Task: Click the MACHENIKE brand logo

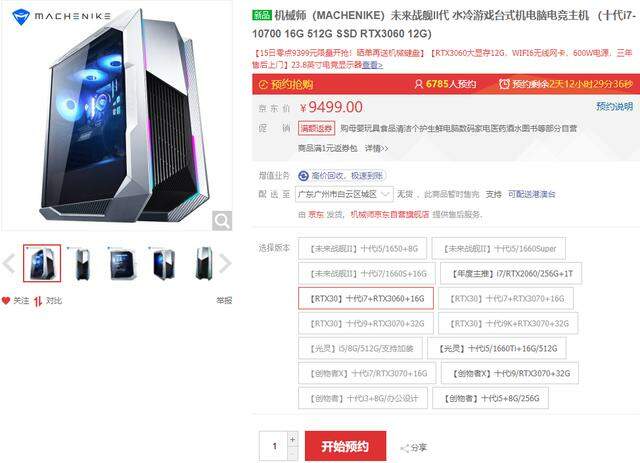Action: tap(61, 17)
